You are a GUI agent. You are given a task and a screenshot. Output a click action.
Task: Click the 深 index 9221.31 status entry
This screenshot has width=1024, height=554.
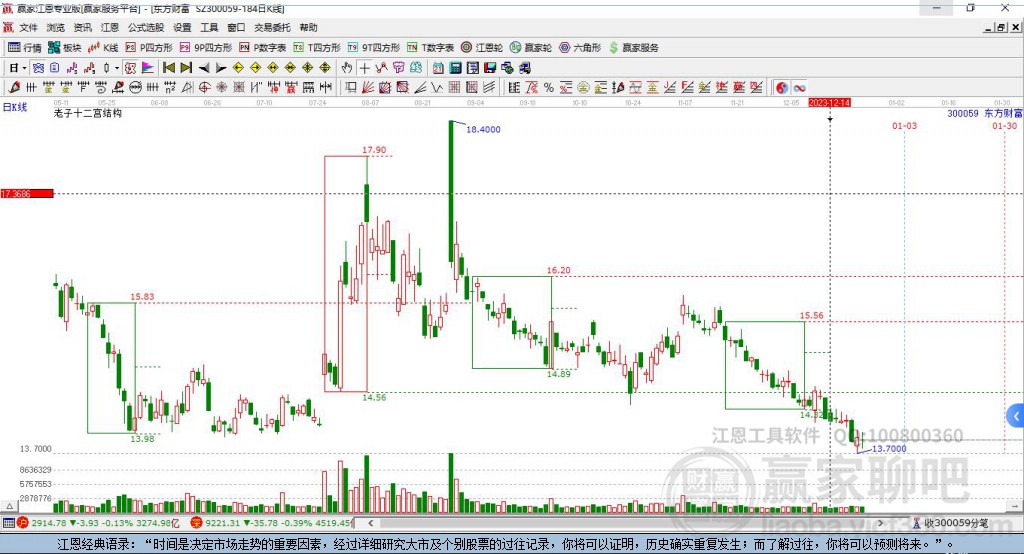tap(272, 523)
